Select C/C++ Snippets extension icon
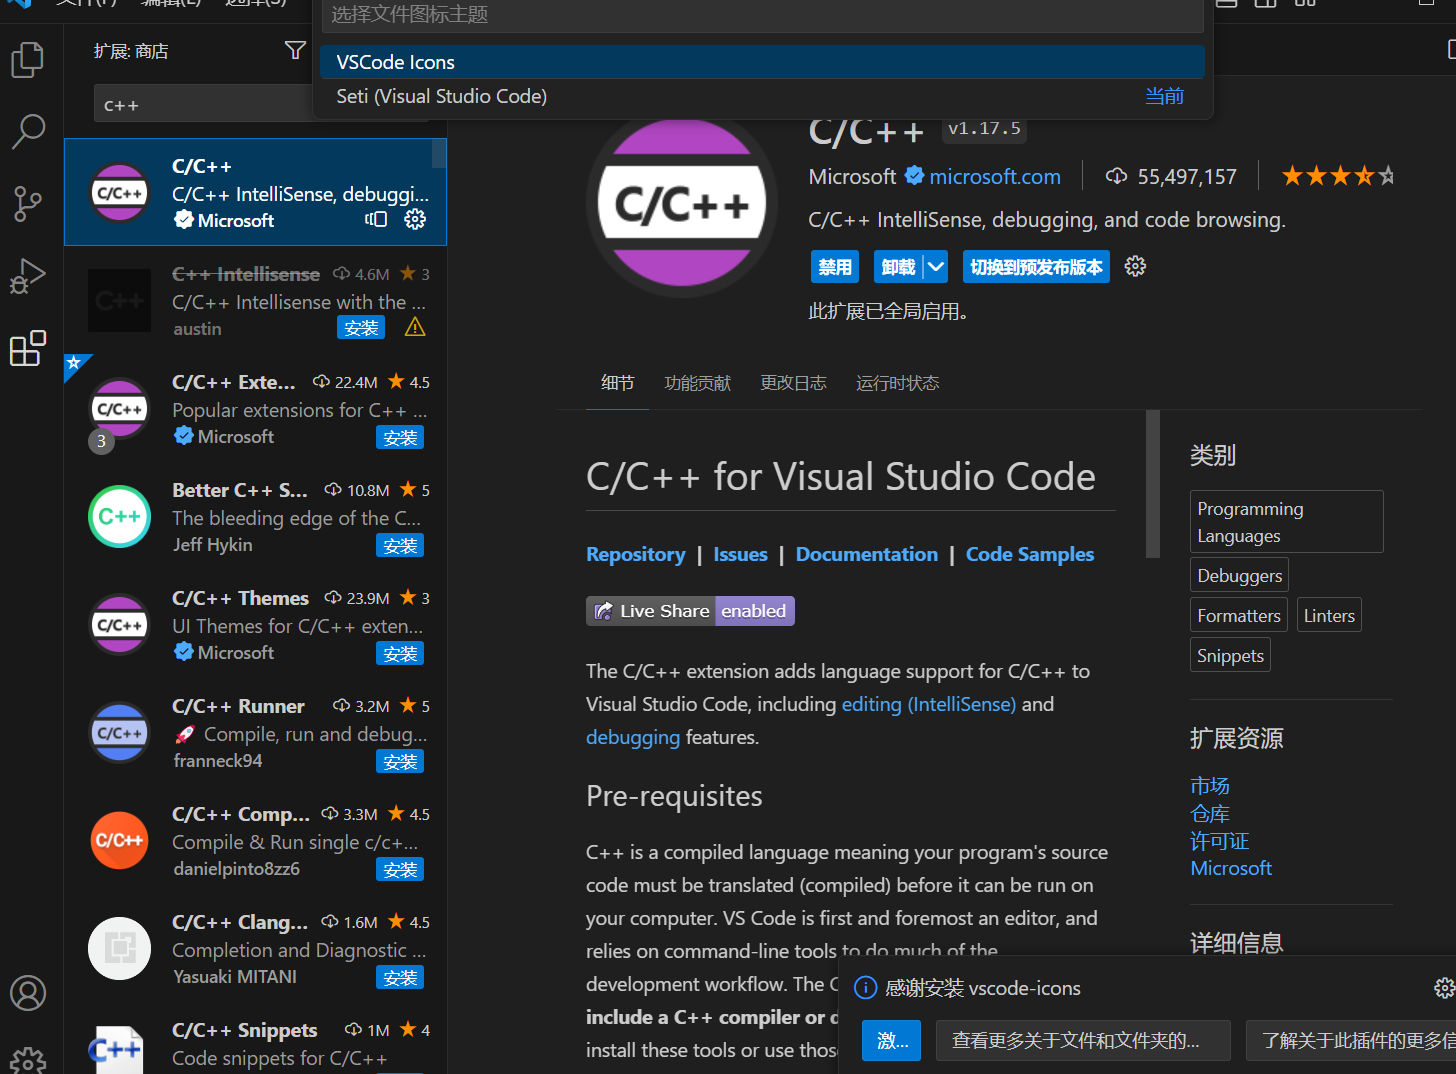The height and width of the screenshot is (1074, 1456). (115, 1050)
